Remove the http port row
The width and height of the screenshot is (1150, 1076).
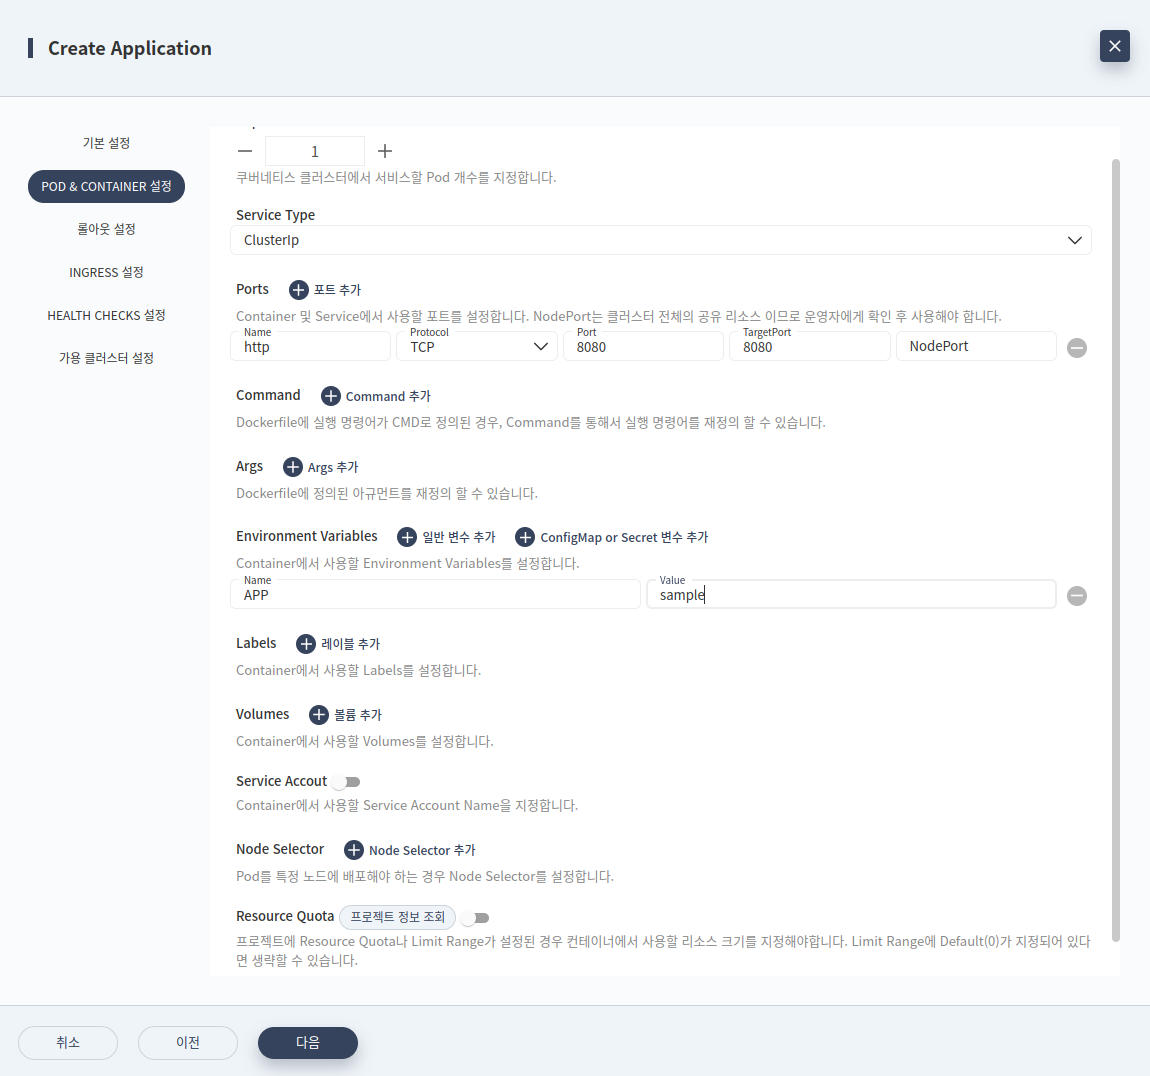tap(1077, 348)
